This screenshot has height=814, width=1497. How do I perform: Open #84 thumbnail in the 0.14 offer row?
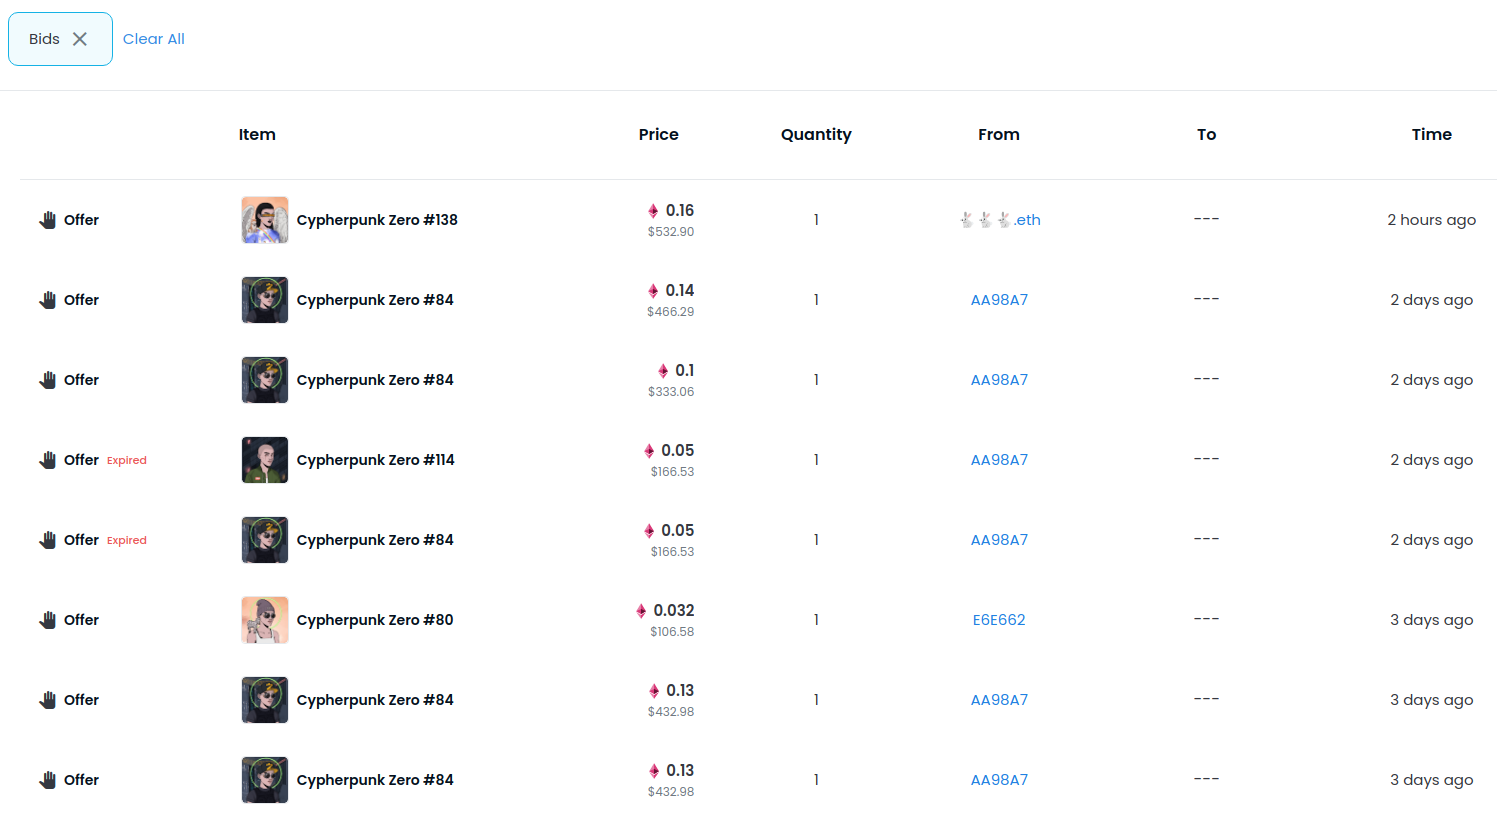(x=265, y=300)
